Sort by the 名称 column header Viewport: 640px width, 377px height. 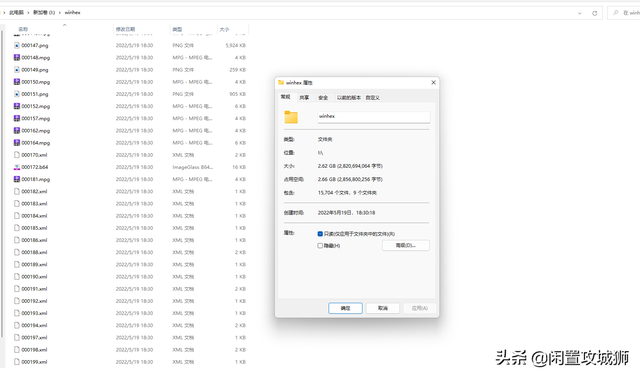[23, 29]
